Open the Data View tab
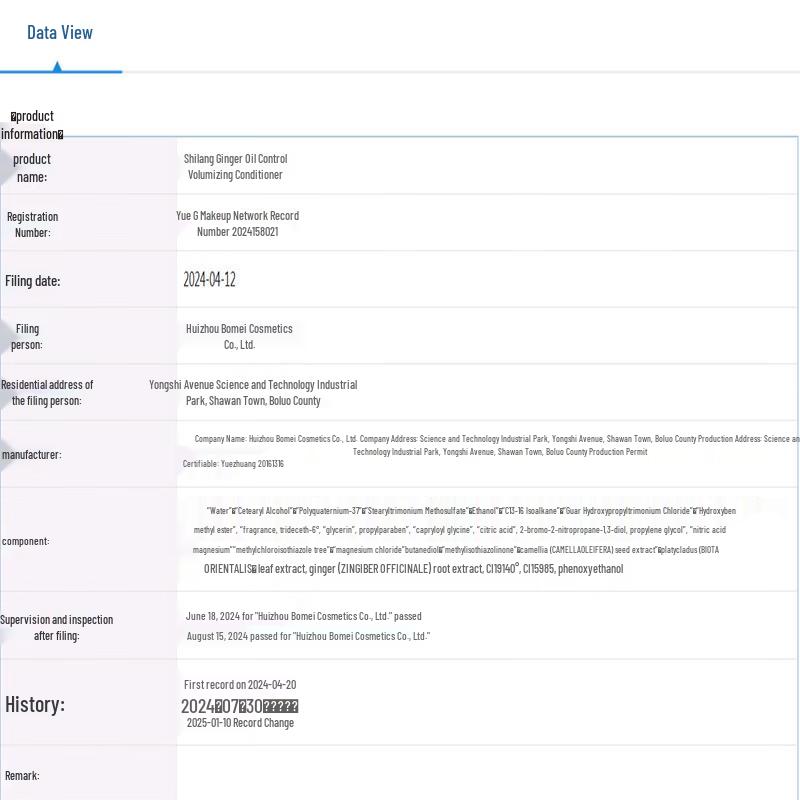This screenshot has height=800, width=800. click(x=60, y=33)
